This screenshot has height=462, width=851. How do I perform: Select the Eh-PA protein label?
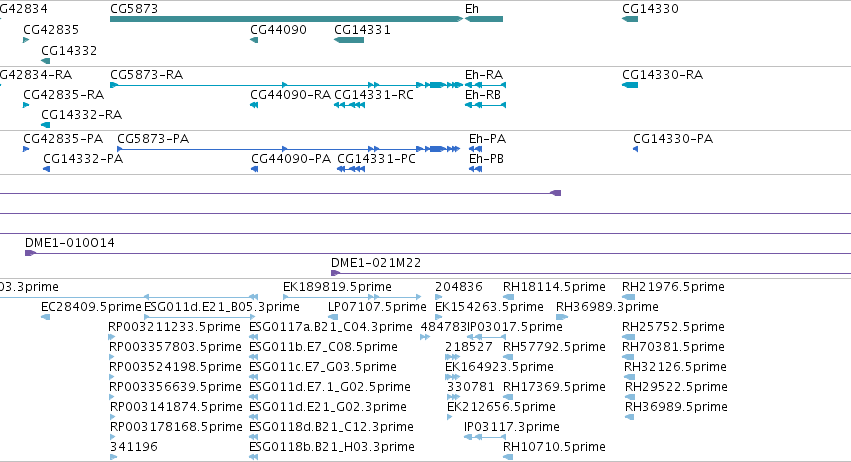coord(487,139)
